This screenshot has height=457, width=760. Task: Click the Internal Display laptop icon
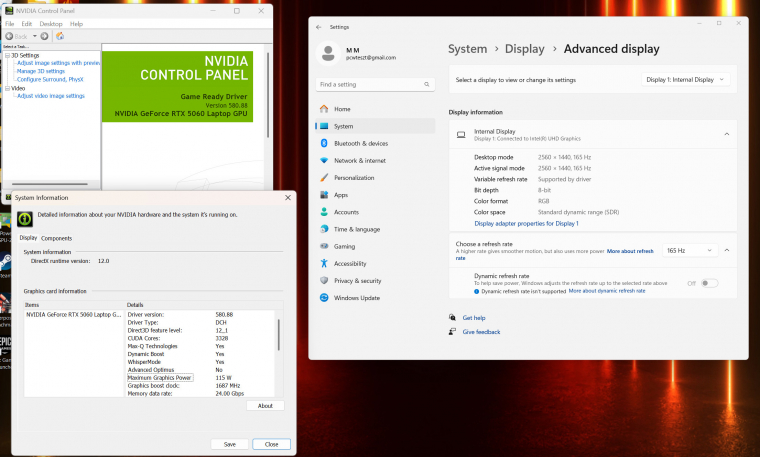pyautogui.click(x=461, y=135)
